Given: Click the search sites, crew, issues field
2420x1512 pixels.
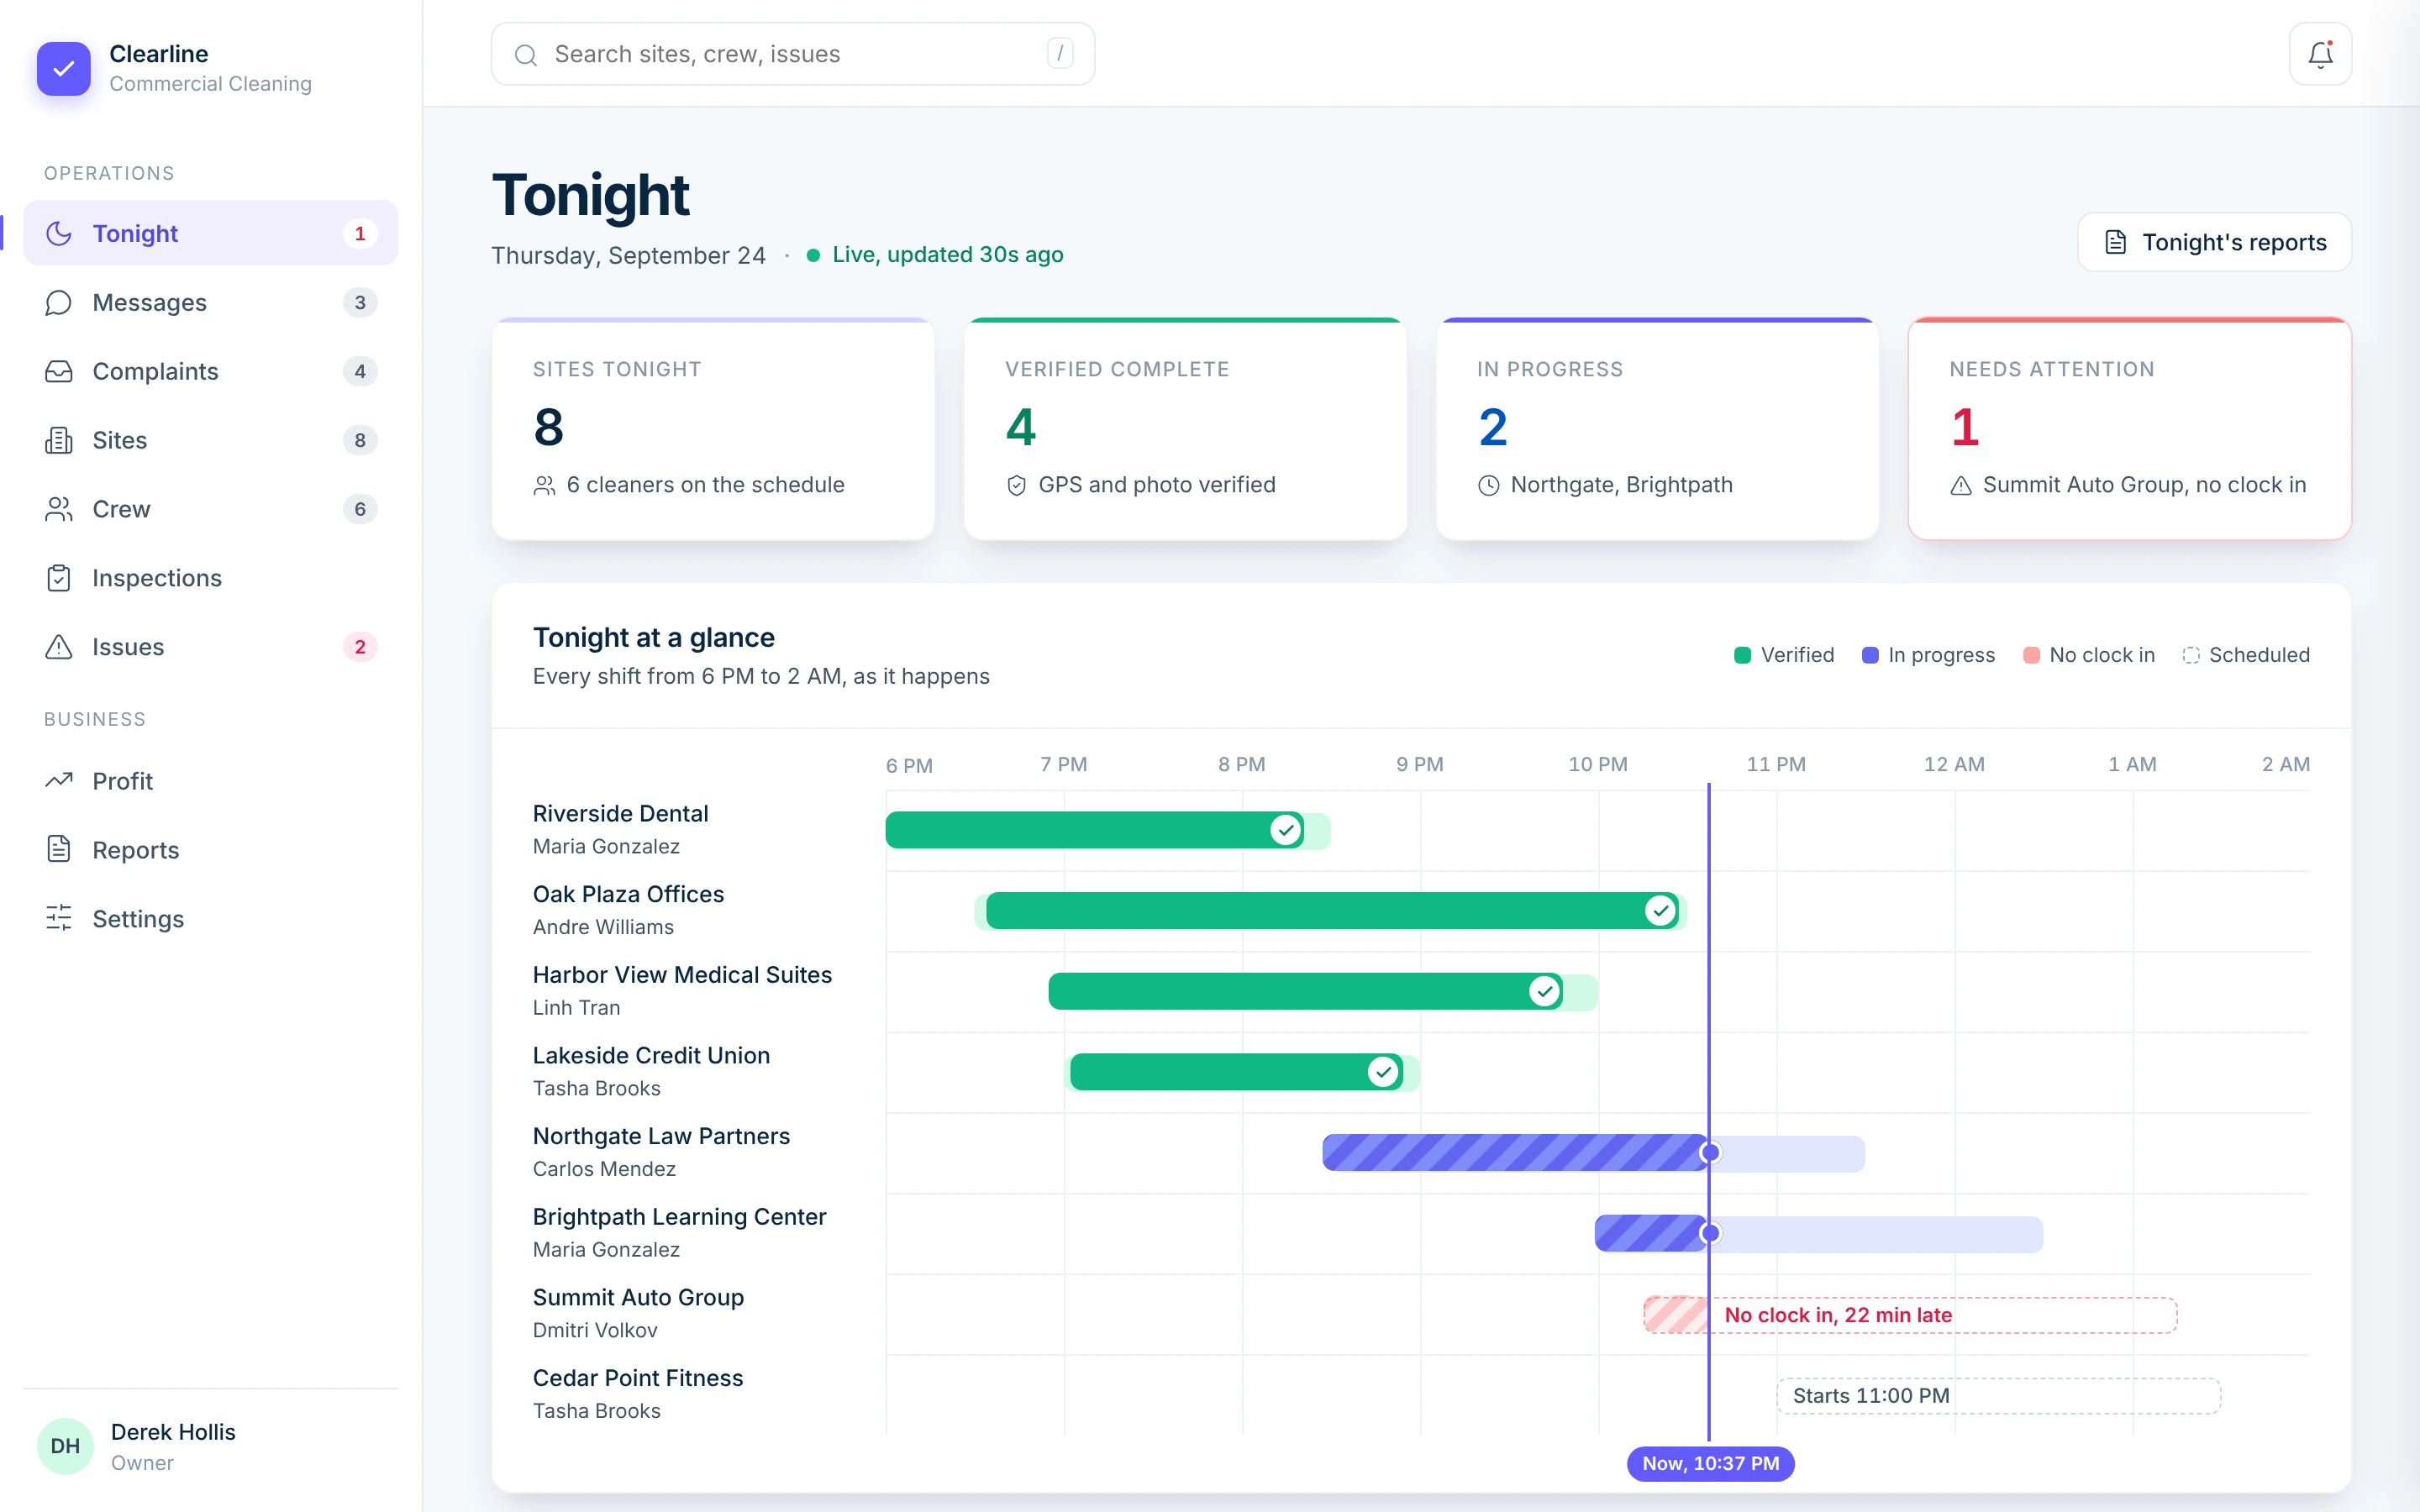Looking at the screenshot, I should pyautogui.click(x=793, y=54).
